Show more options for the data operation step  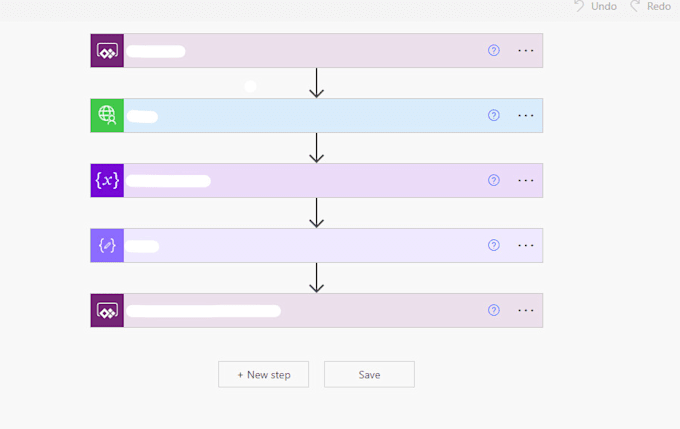coord(526,246)
